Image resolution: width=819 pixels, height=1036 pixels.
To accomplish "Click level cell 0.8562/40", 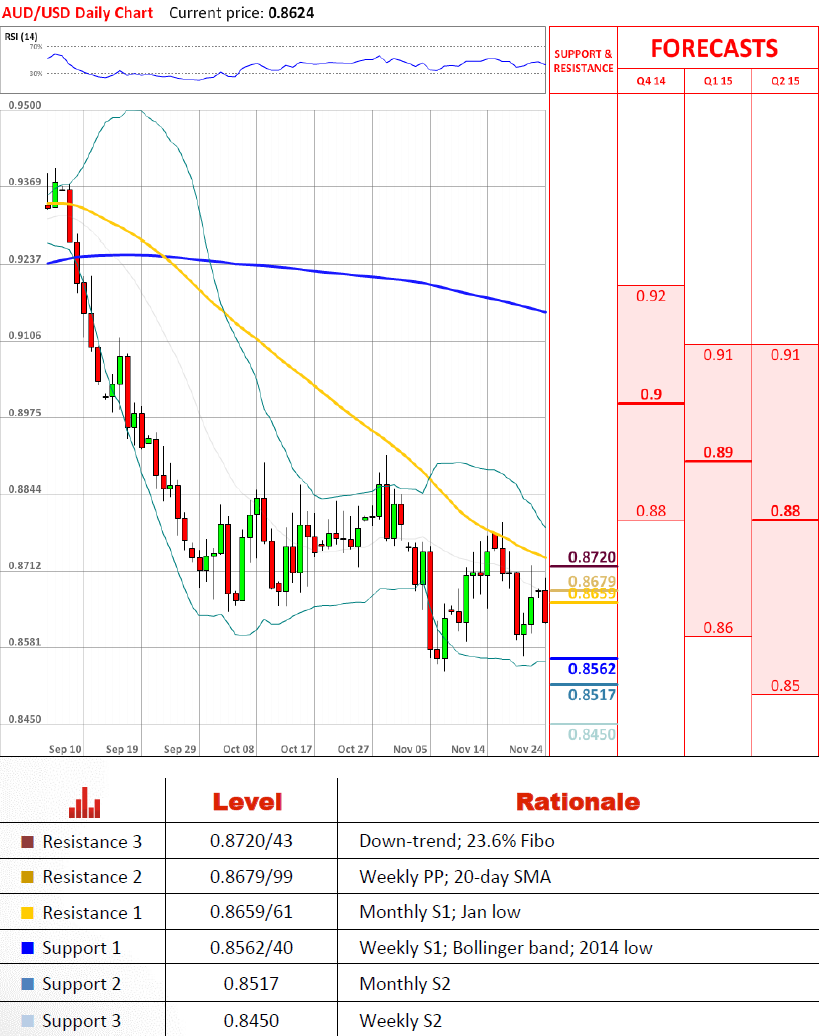I will click(x=251, y=947).
